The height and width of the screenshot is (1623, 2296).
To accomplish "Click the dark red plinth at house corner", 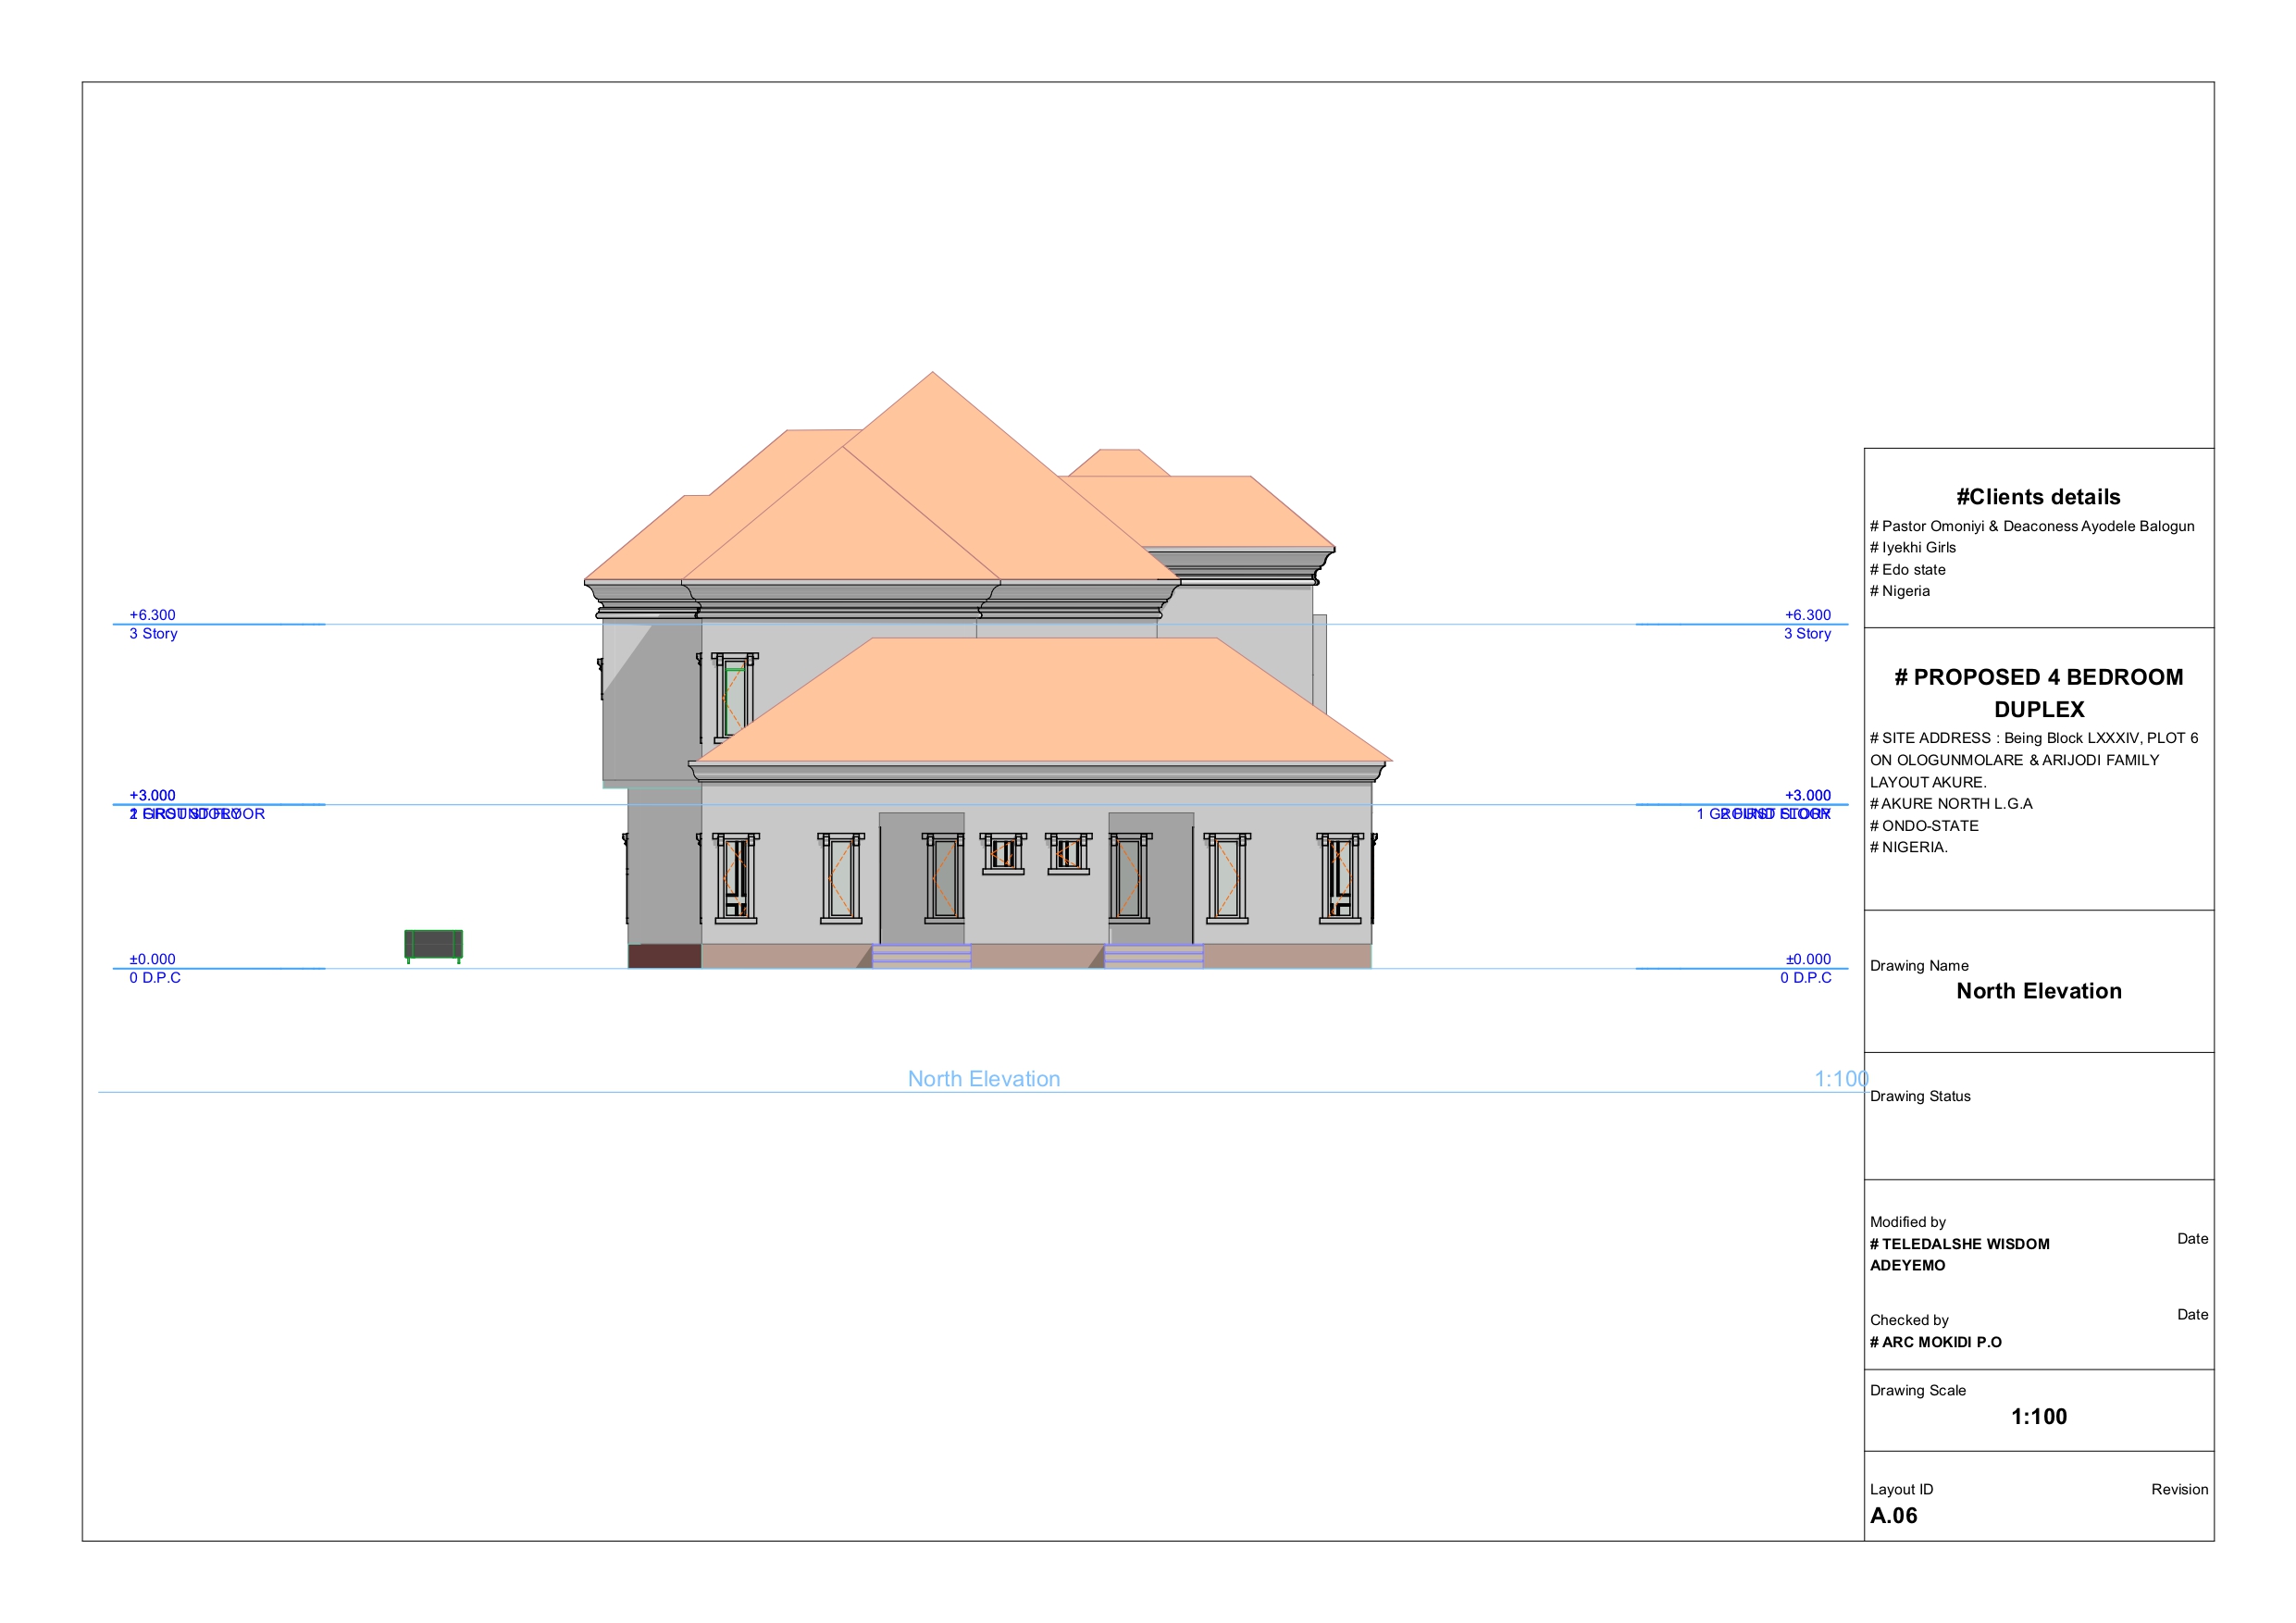I will 664,956.
